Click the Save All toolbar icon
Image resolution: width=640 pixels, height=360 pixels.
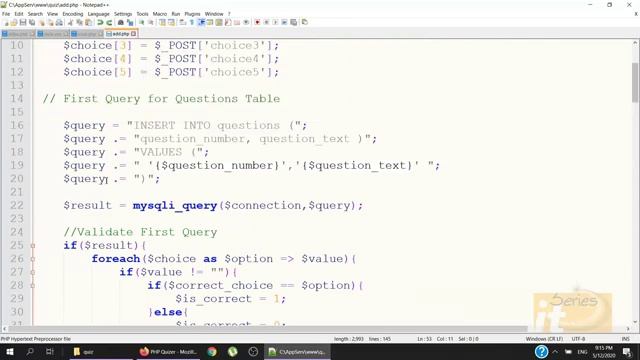click(32, 22)
